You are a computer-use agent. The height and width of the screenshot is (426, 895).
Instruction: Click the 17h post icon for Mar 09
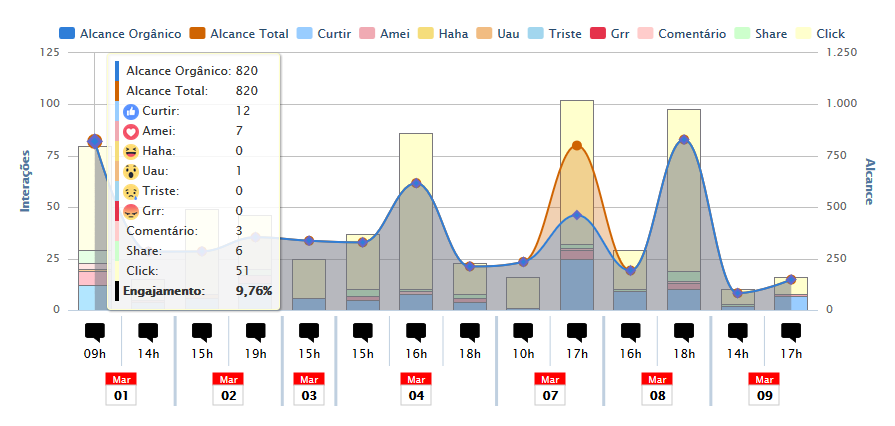click(x=790, y=332)
